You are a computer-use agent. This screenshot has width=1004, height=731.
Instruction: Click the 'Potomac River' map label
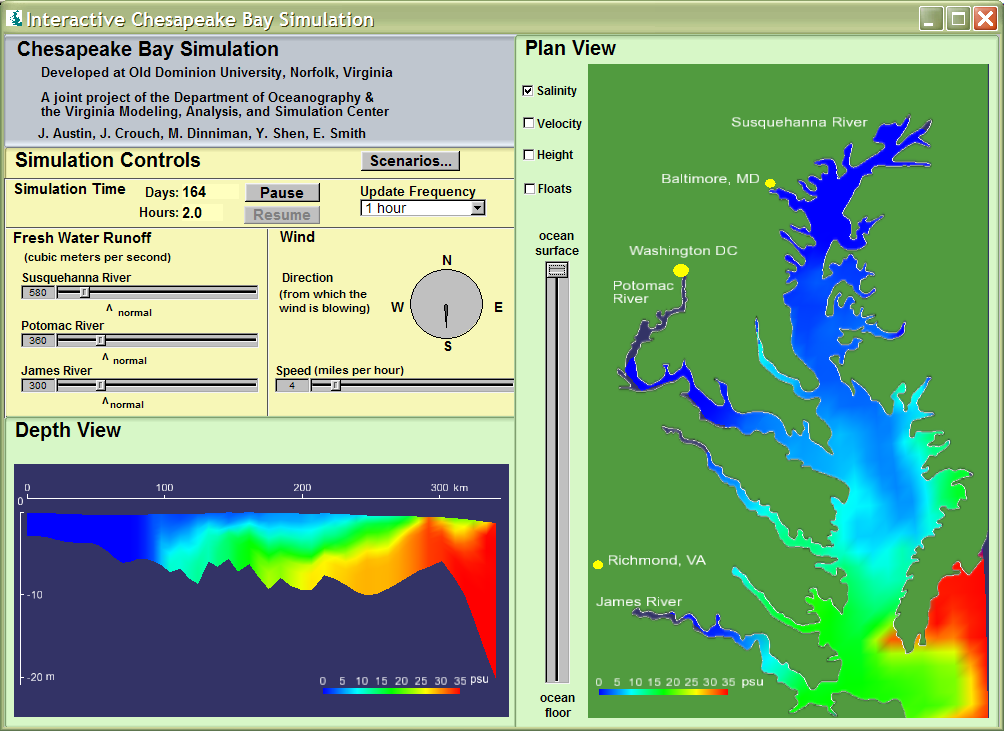coord(643,292)
